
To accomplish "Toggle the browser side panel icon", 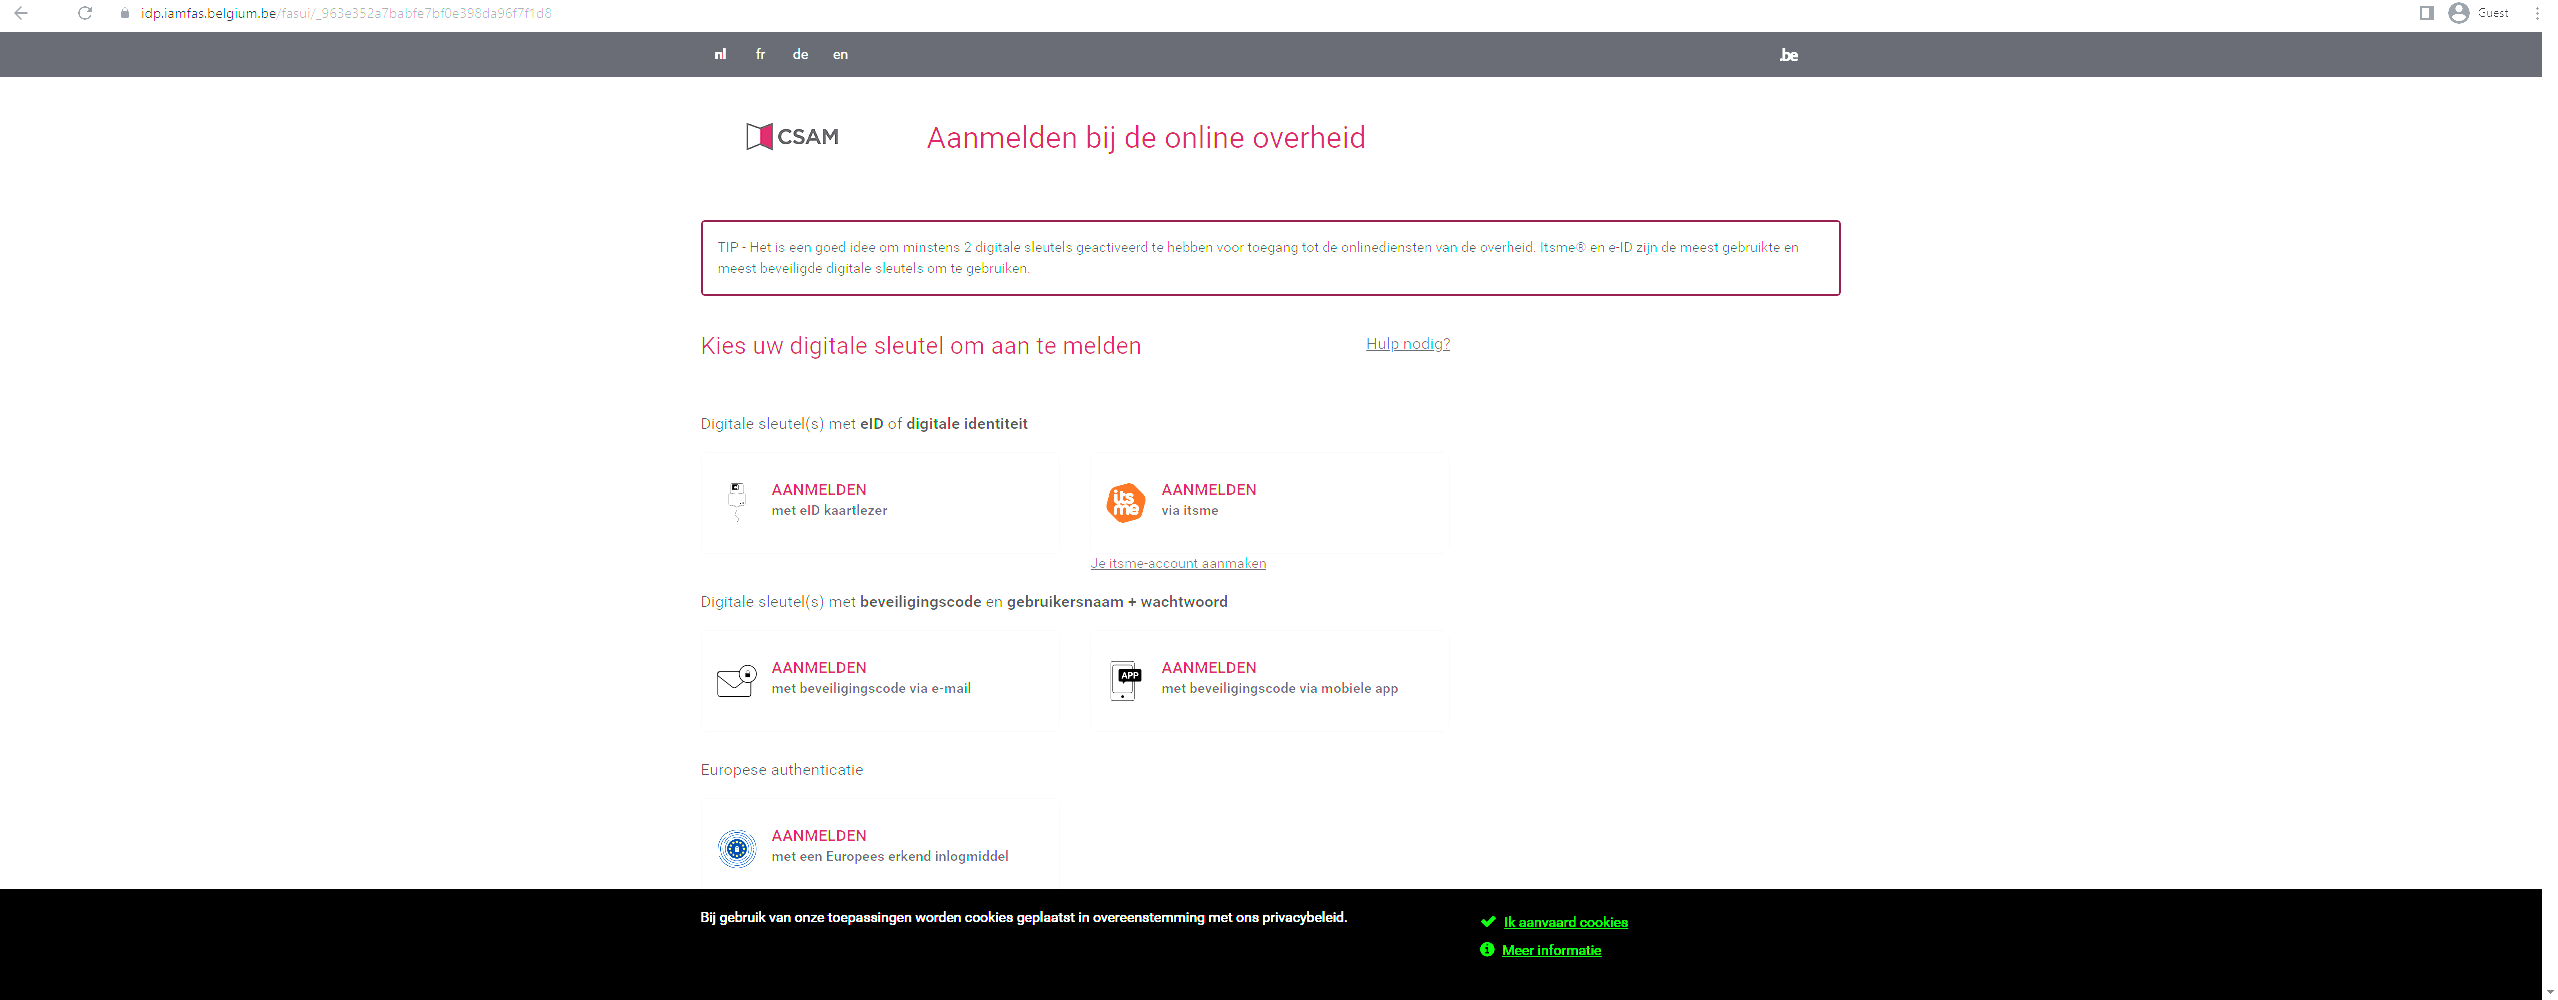I will tap(2426, 13).
